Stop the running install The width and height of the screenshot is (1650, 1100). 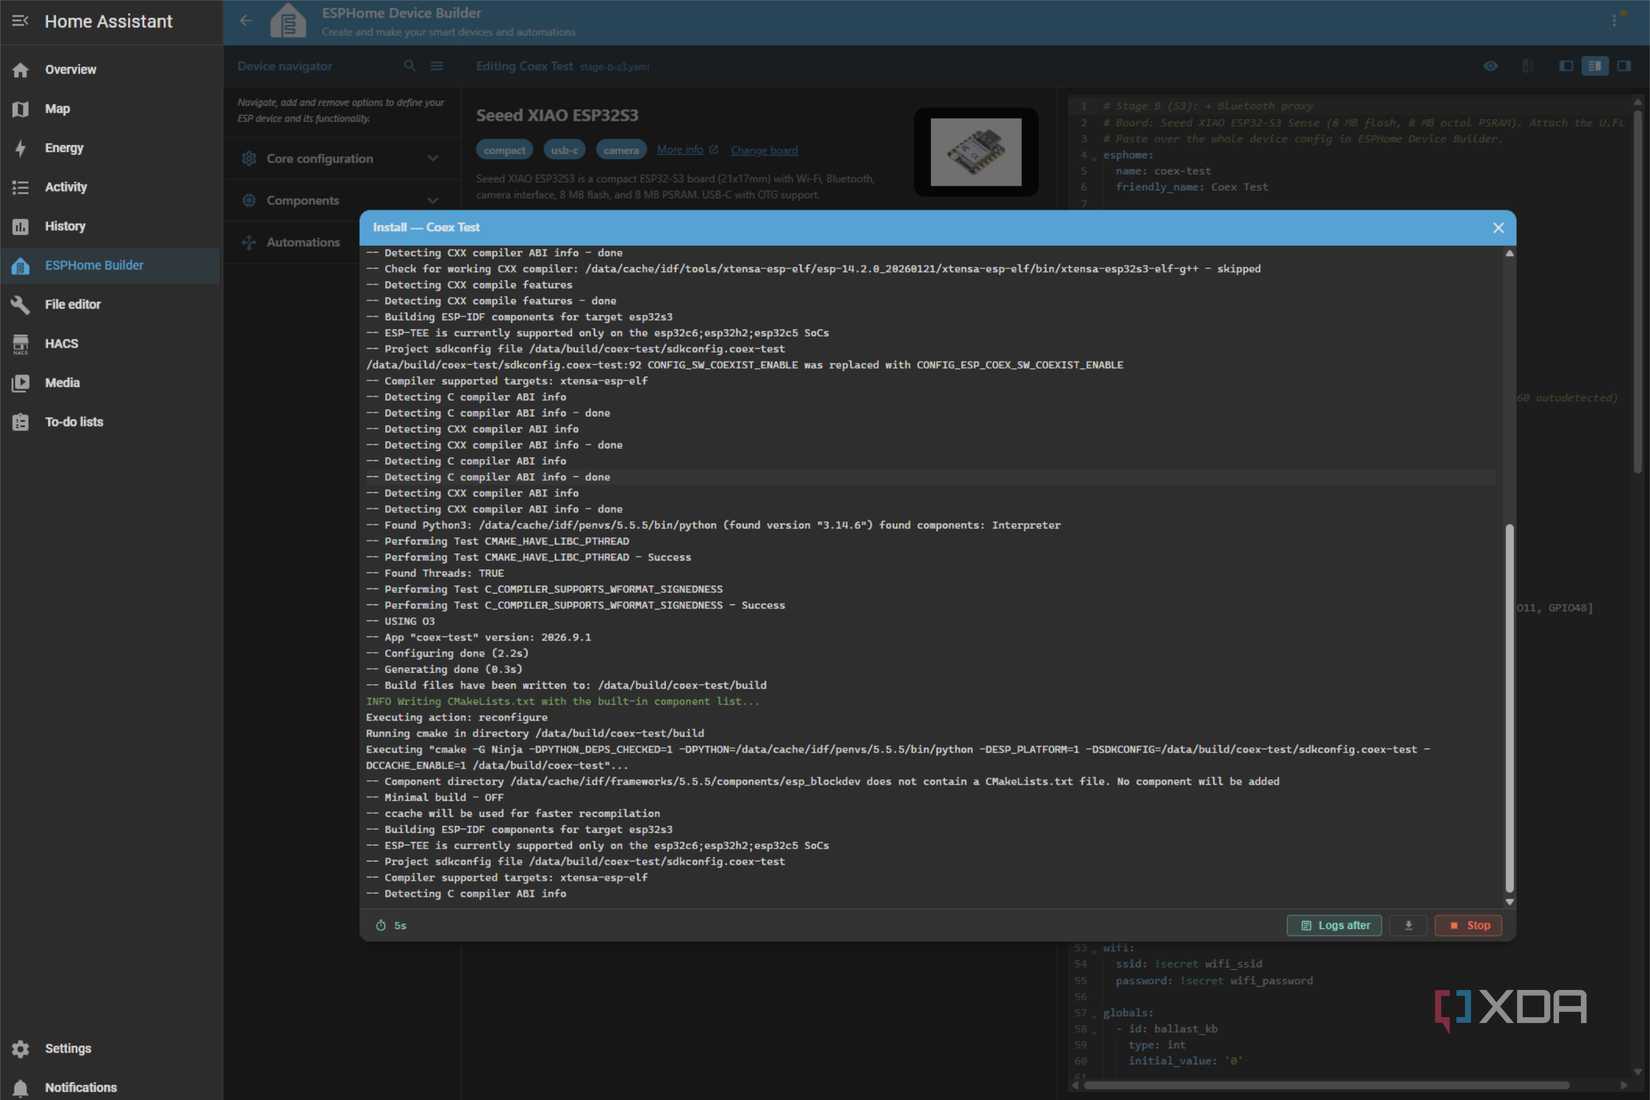1468,926
